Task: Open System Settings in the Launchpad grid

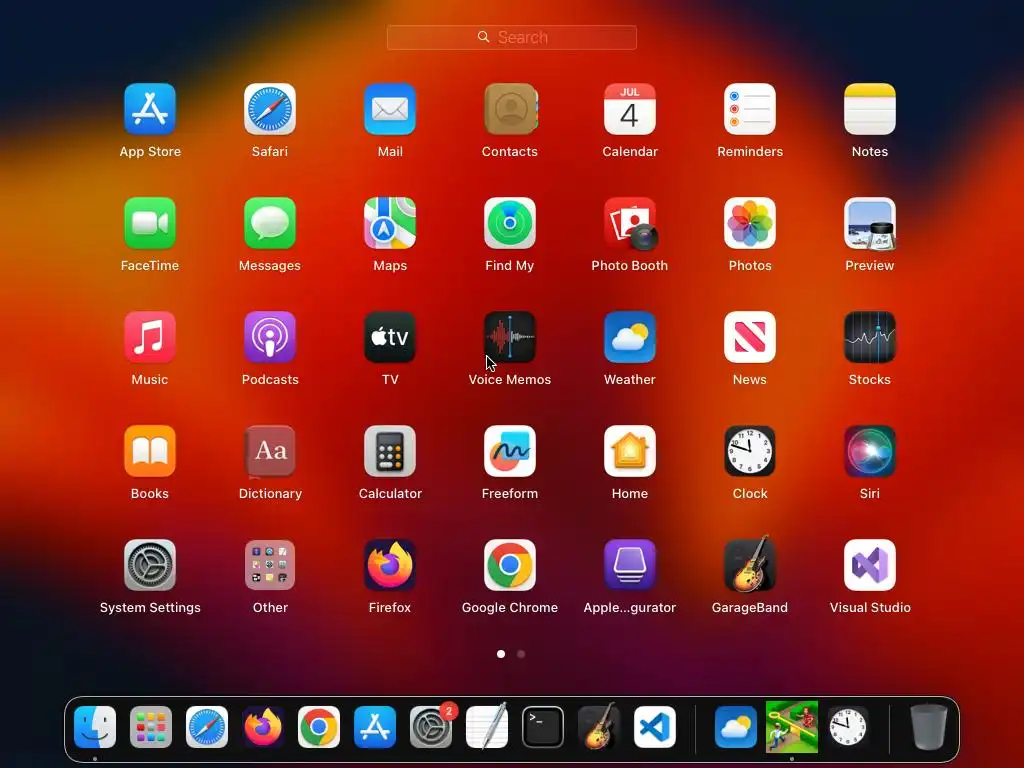Action: point(150,565)
